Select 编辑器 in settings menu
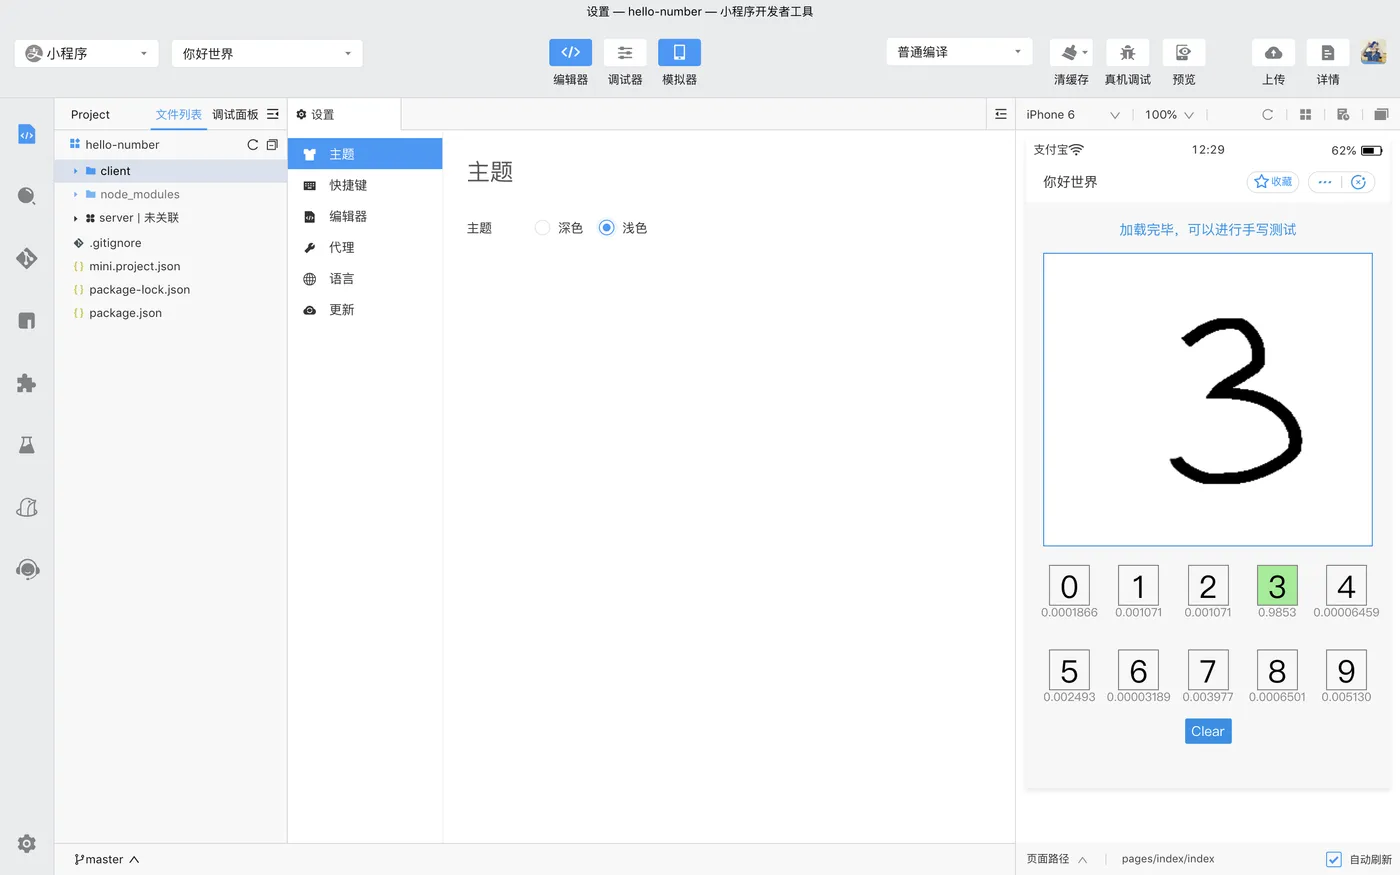1400x875 pixels. tap(365, 216)
